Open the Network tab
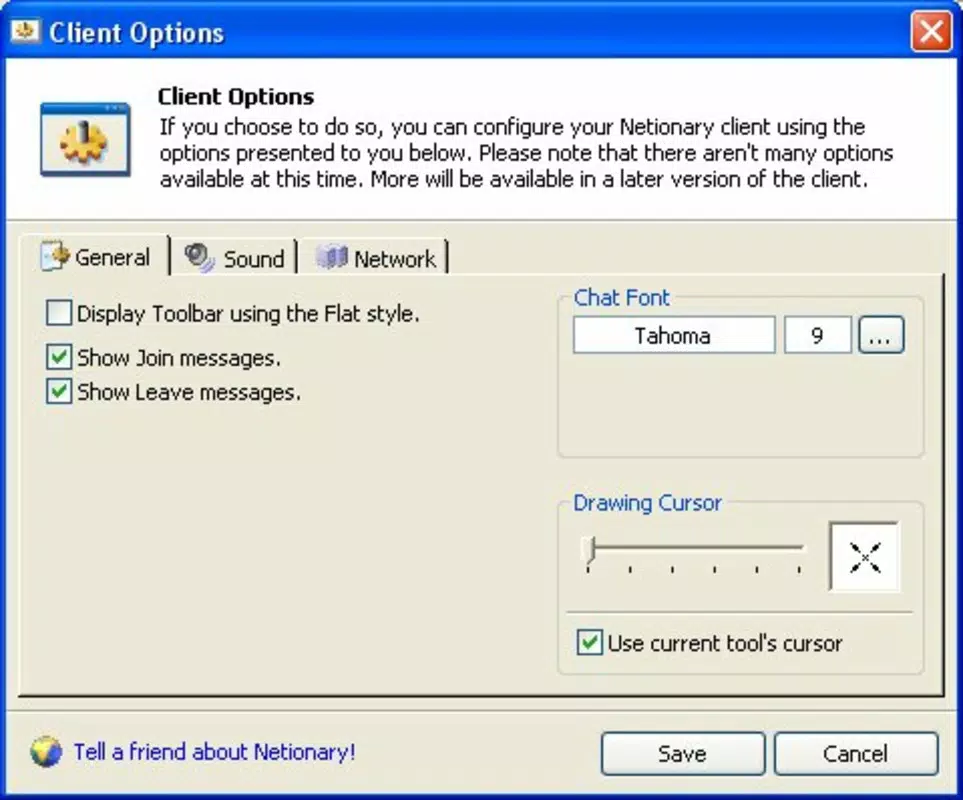Image resolution: width=963 pixels, height=800 pixels. (375, 258)
